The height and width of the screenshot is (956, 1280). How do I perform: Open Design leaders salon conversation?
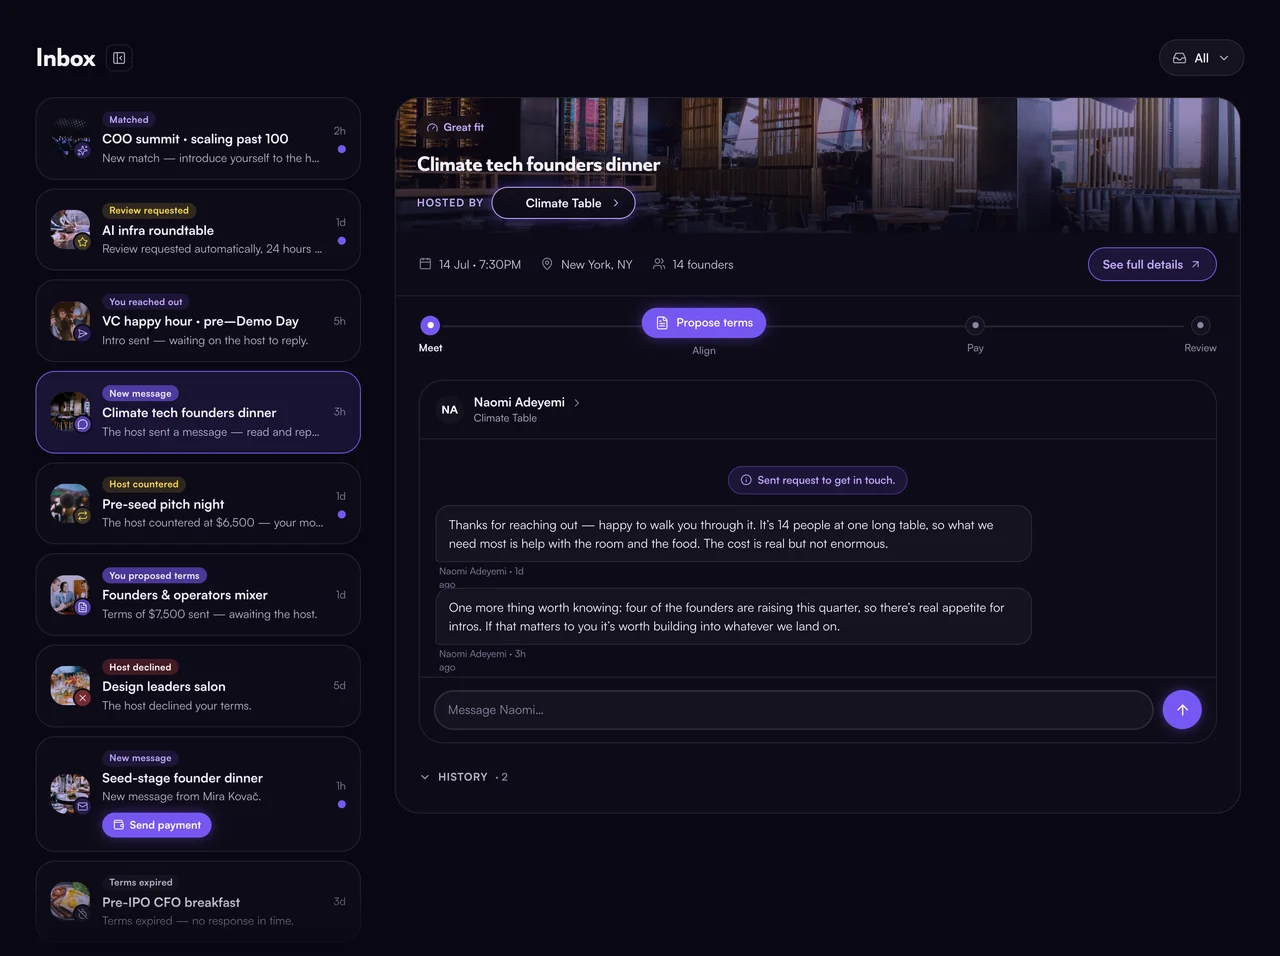coord(198,686)
